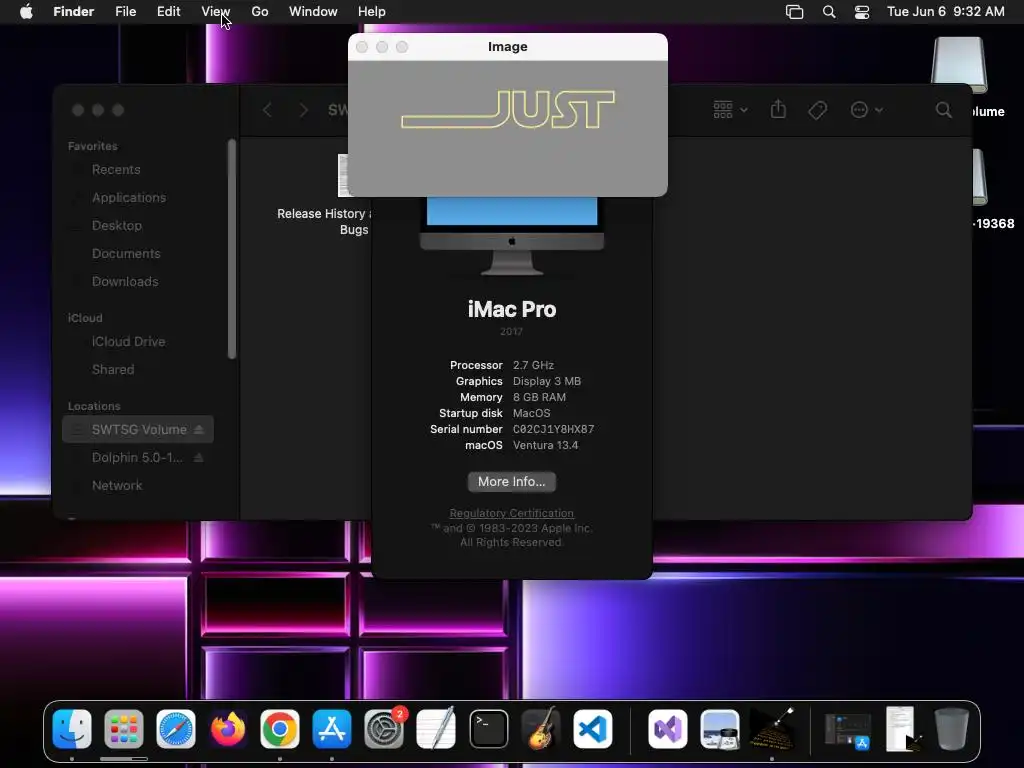Click the serial number C02CJ1Y8HX87
The height and width of the screenshot is (768, 1024).
[553, 429]
